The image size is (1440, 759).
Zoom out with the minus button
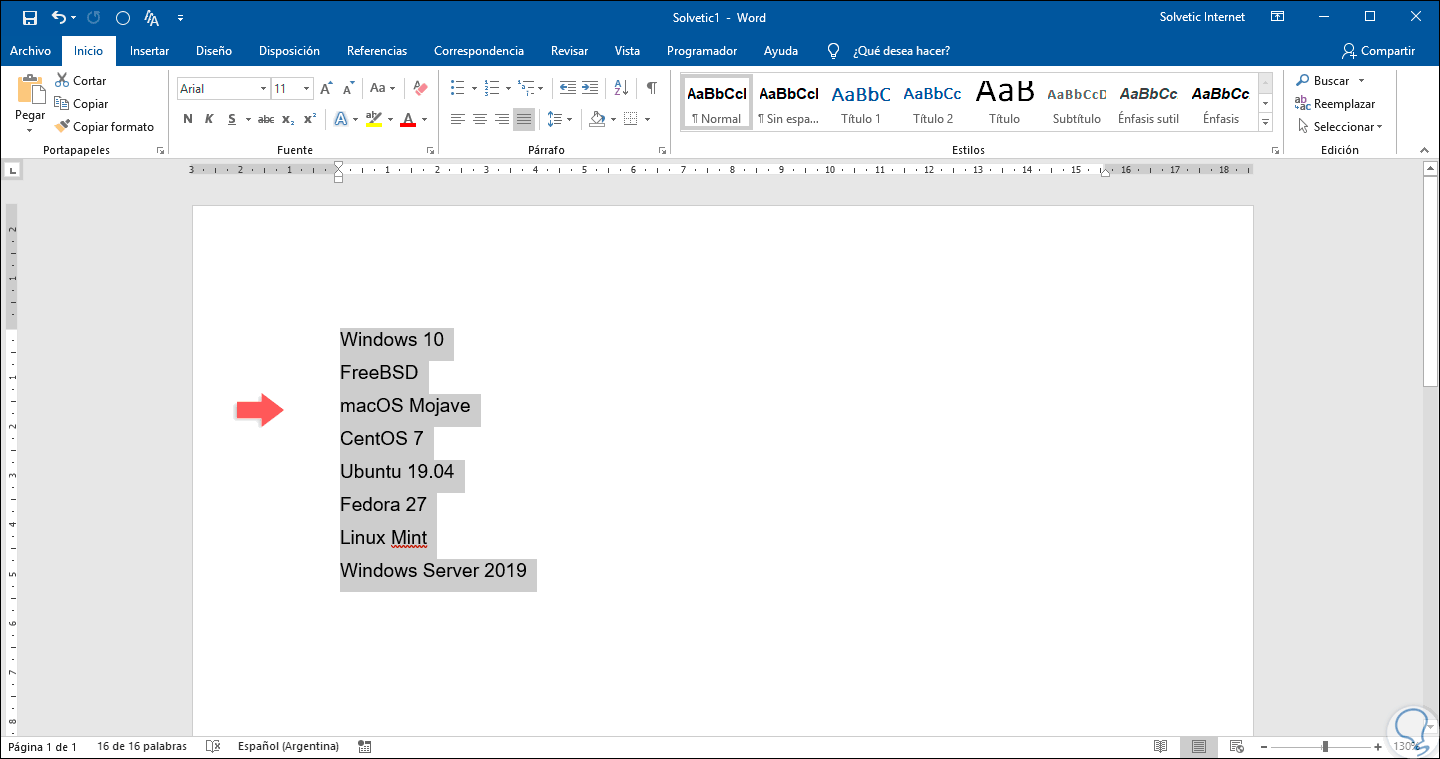point(1263,747)
